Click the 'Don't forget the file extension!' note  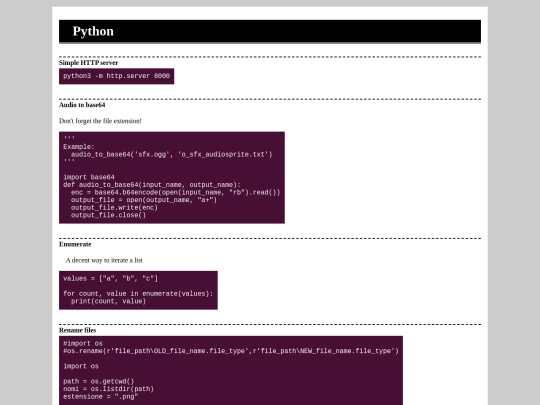coord(100,121)
